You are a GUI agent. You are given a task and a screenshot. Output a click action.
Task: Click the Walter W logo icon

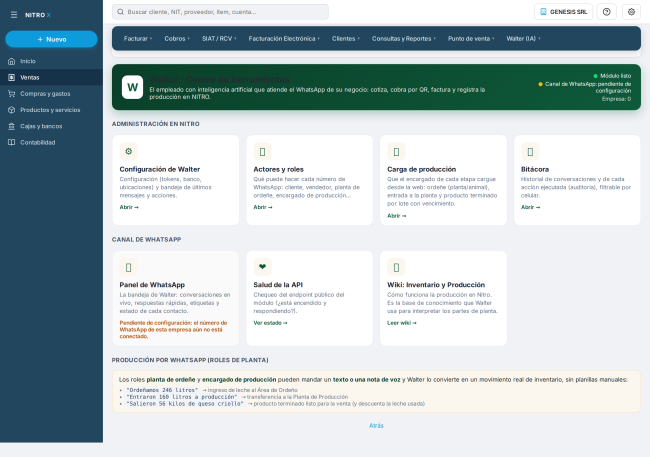tap(133, 87)
